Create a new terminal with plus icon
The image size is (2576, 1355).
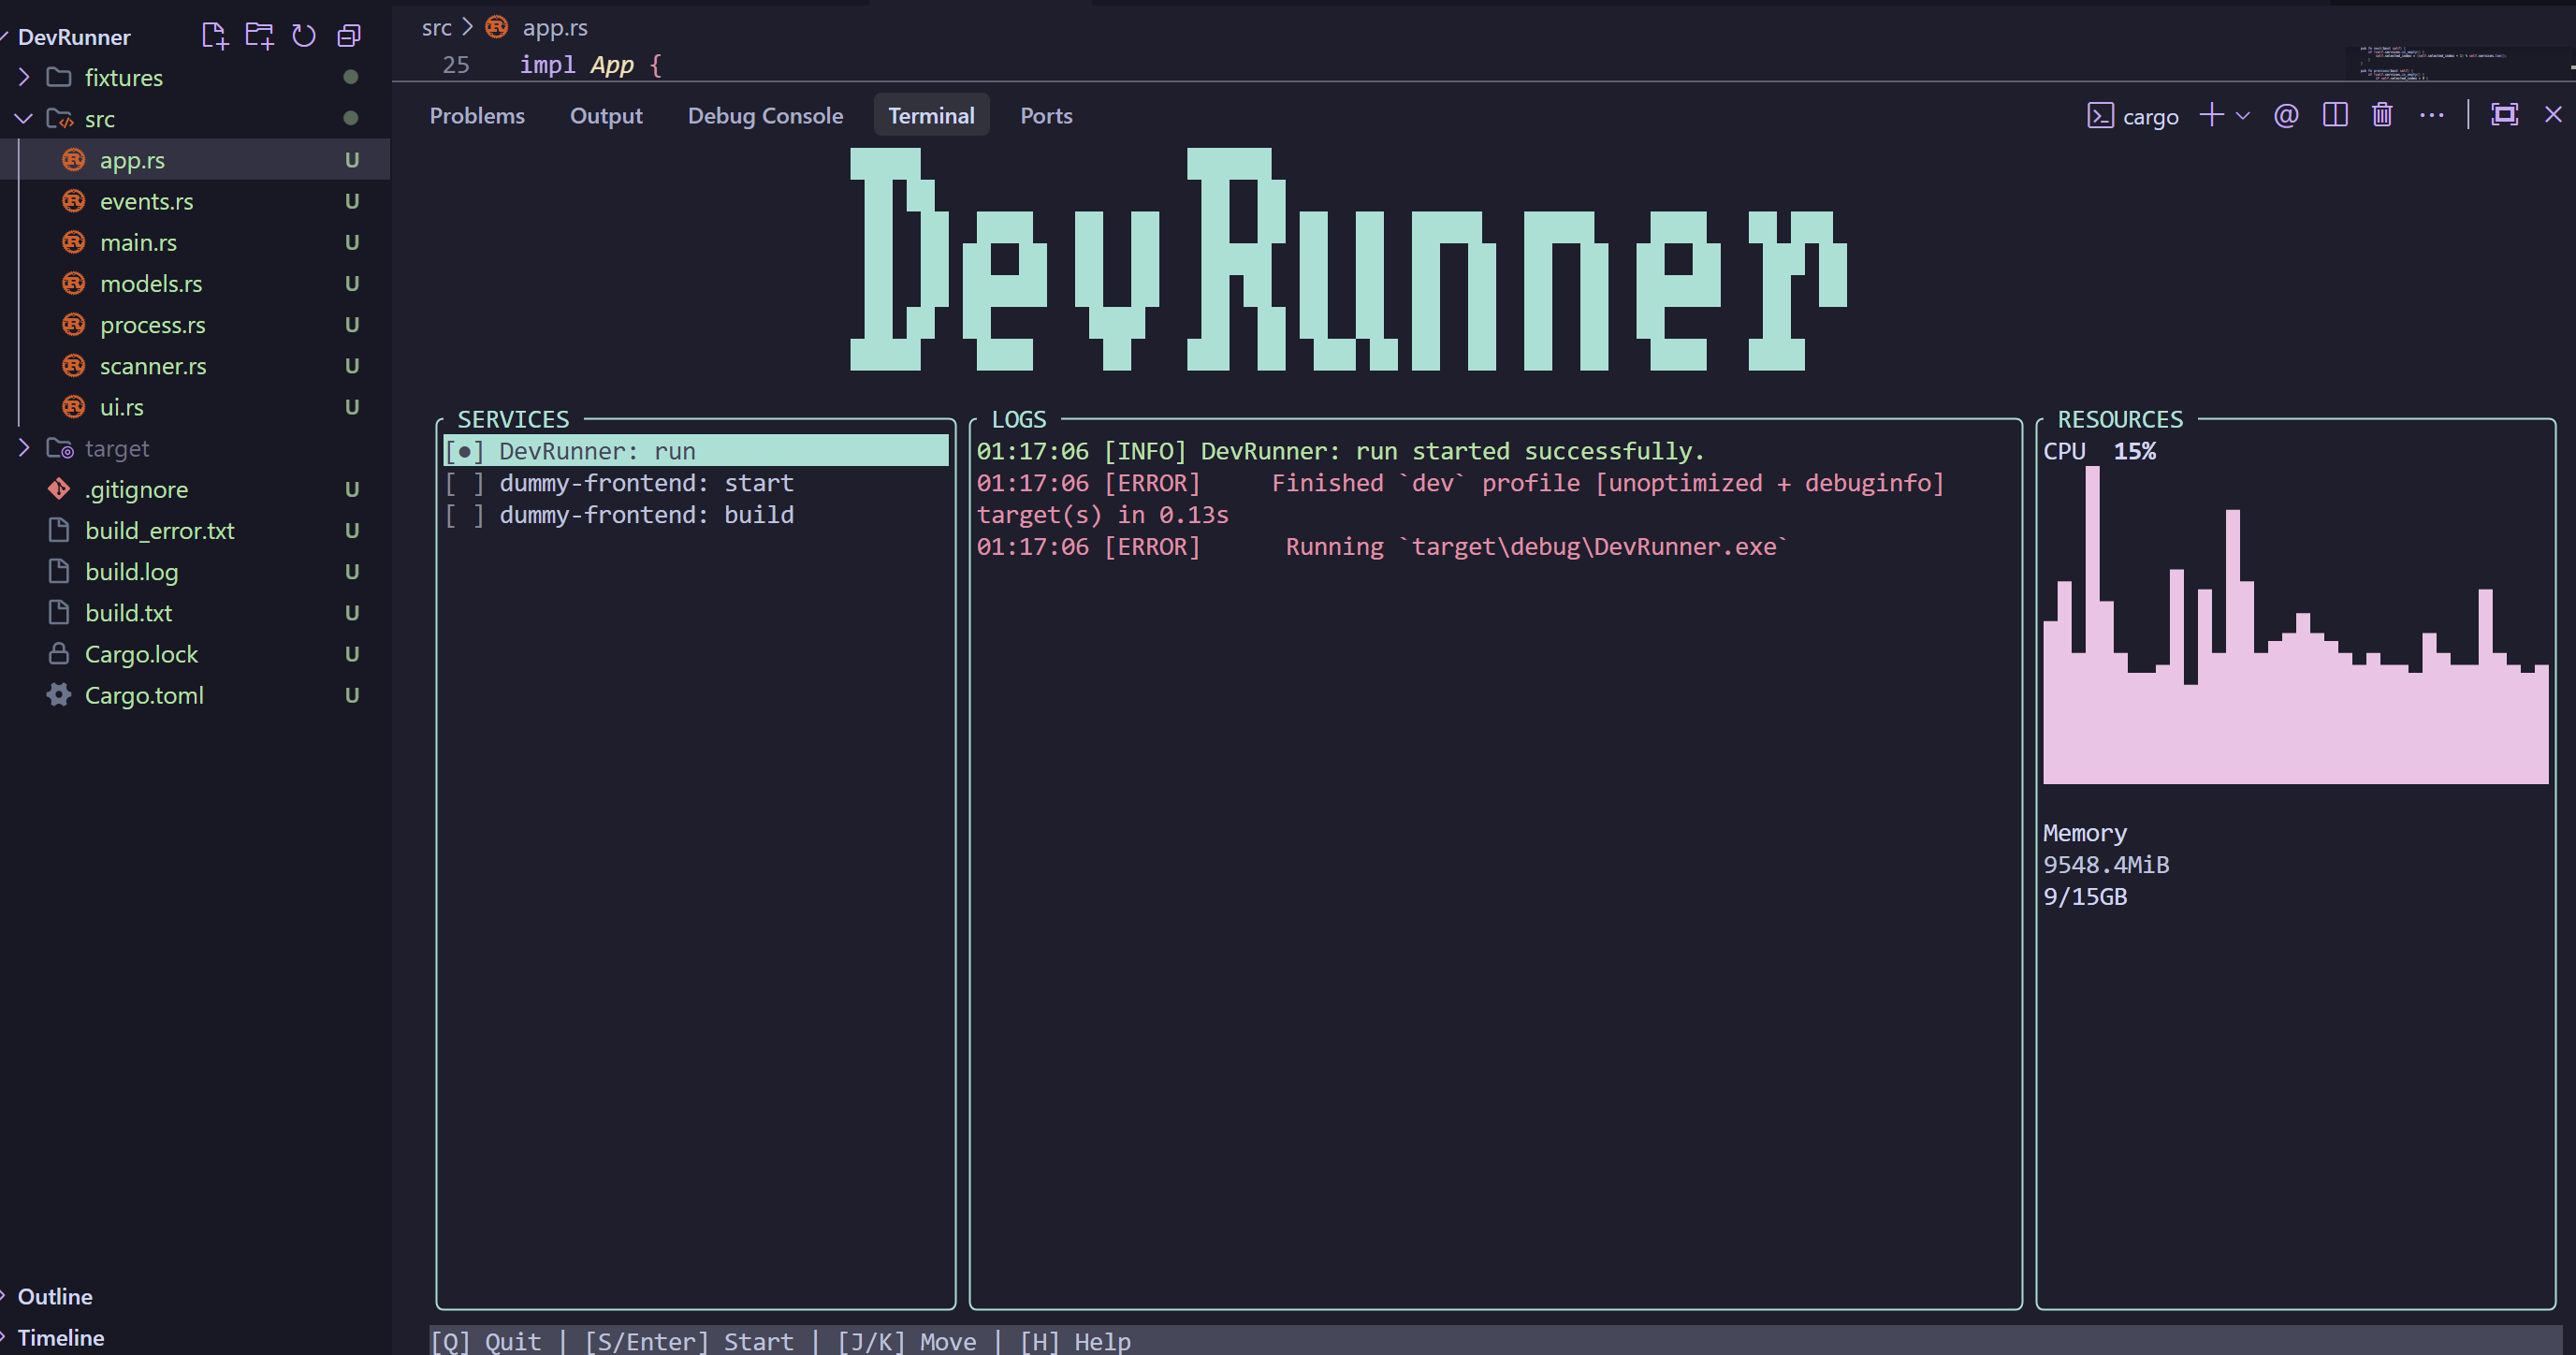click(x=2211, y=115)
